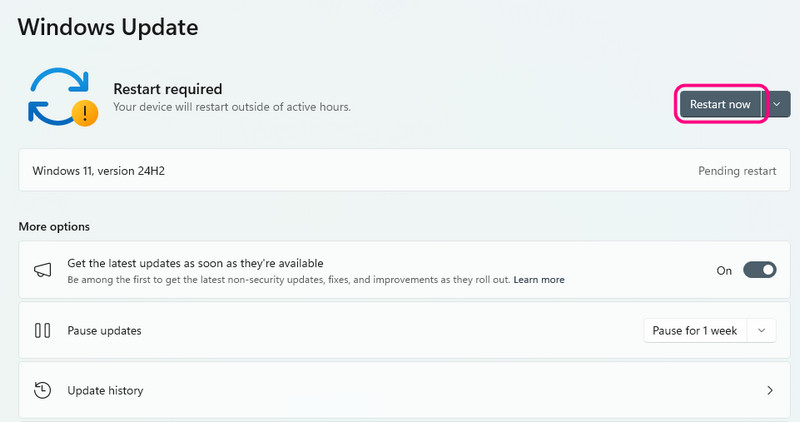This screenshot has height=422, width=800.
Task: Click the Windows Update page heading
Action: tap(108, 27)
